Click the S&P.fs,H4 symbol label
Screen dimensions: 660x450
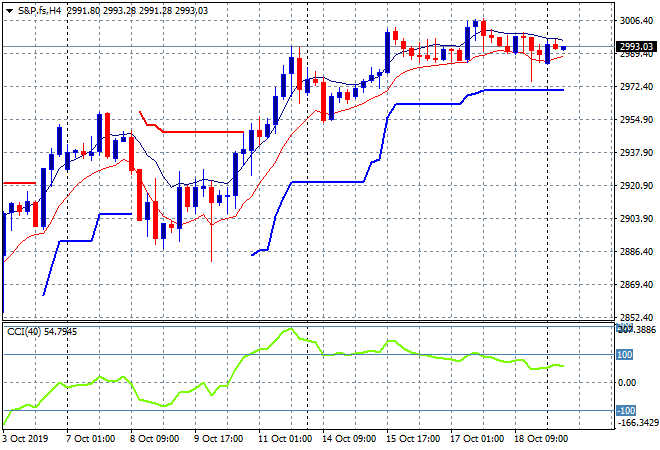coord(40,11)
